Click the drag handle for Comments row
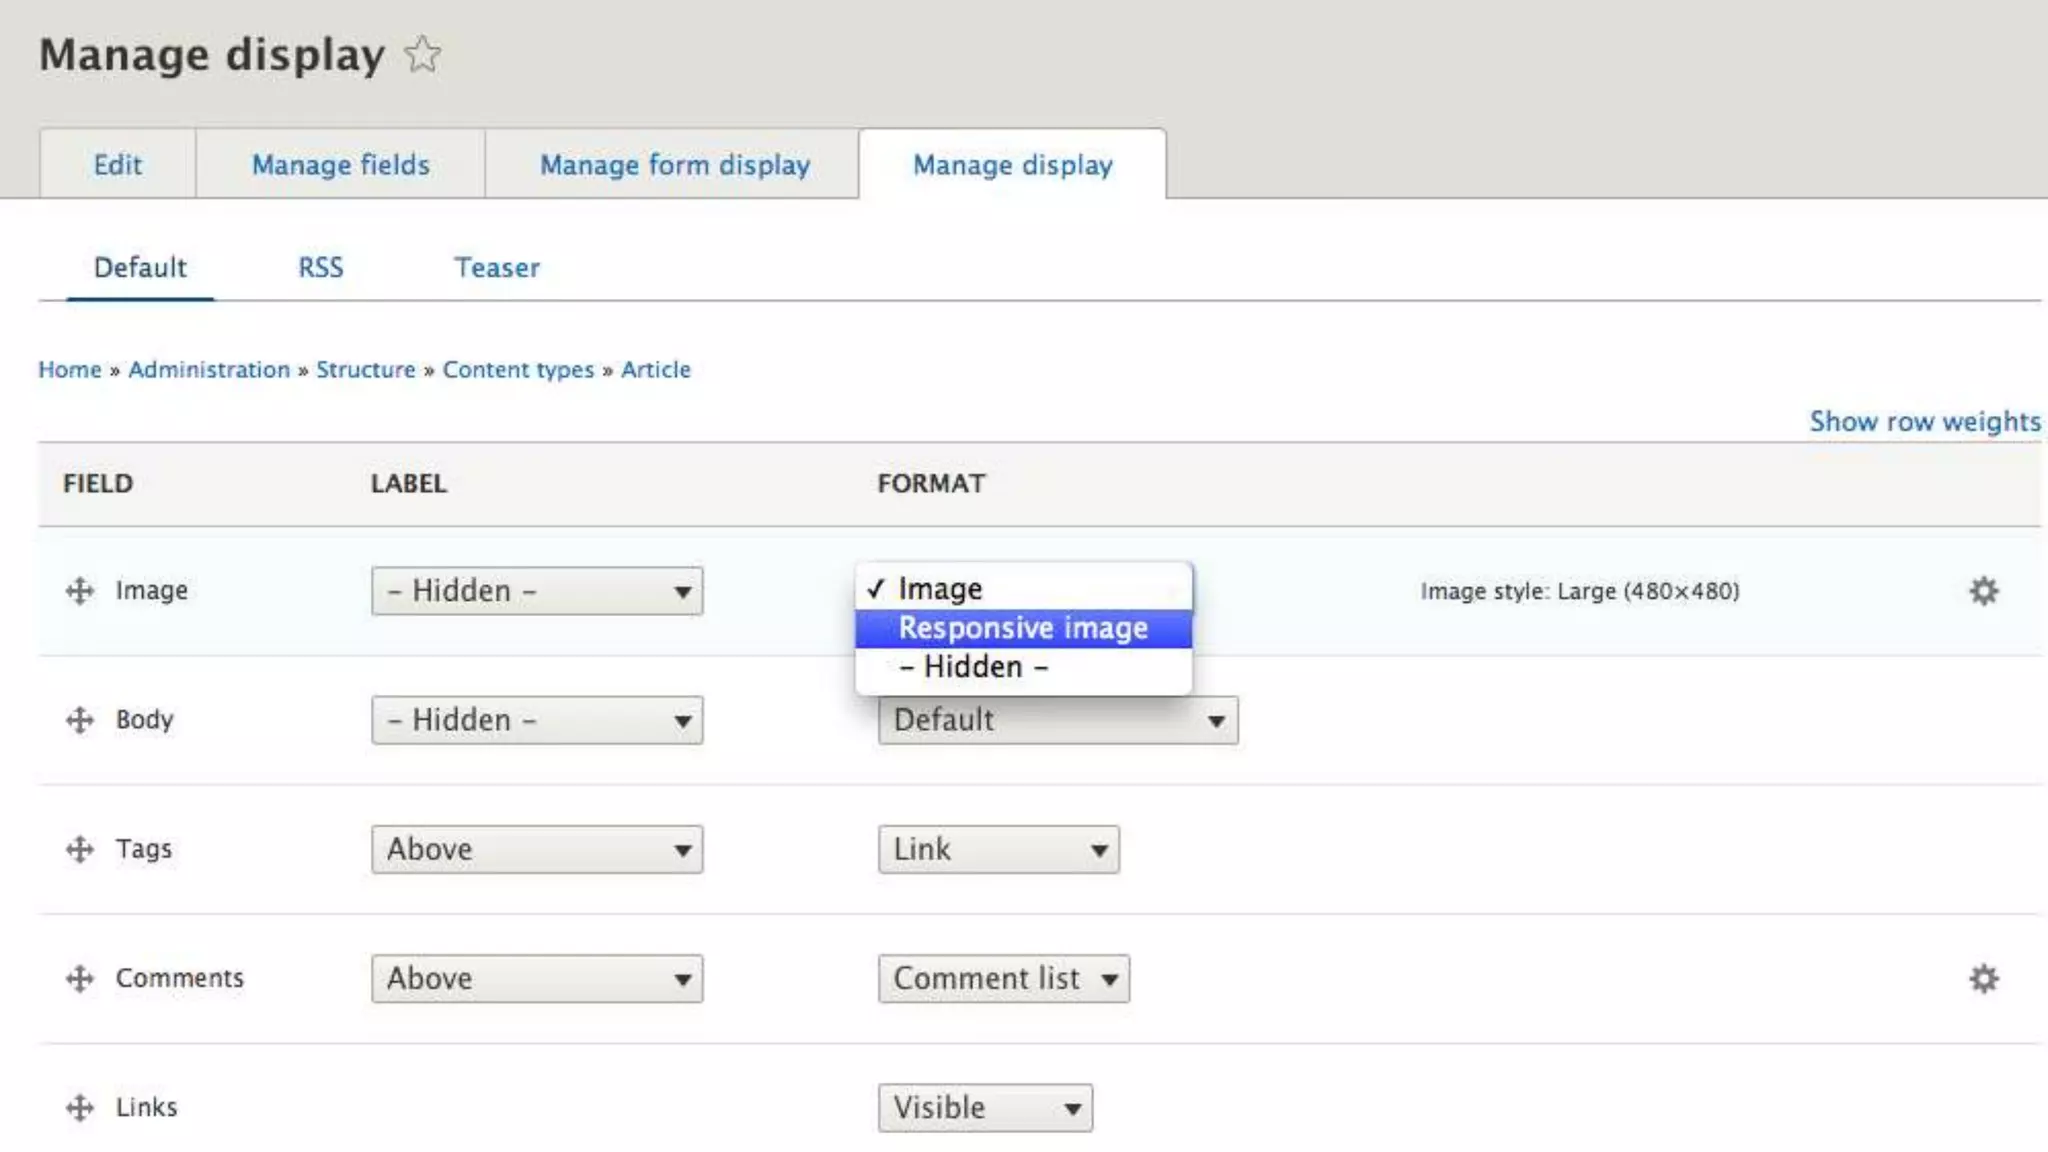Screen dimensions: 2048x1152 click(x=80, y=978)
